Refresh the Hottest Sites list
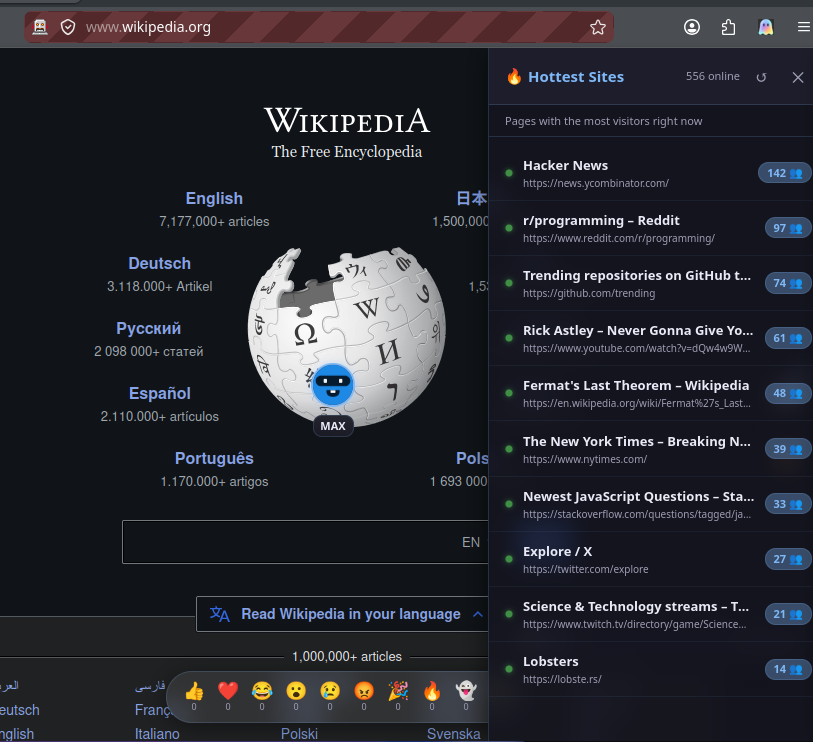Screen dimensions: 813x742 point(761,77)
